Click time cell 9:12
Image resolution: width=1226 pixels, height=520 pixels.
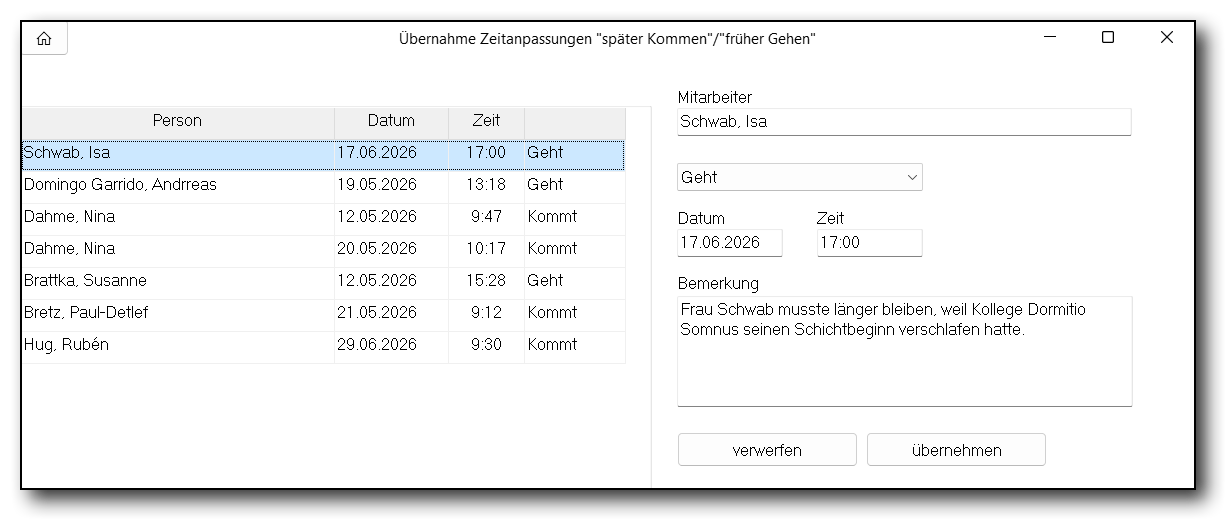486,313
